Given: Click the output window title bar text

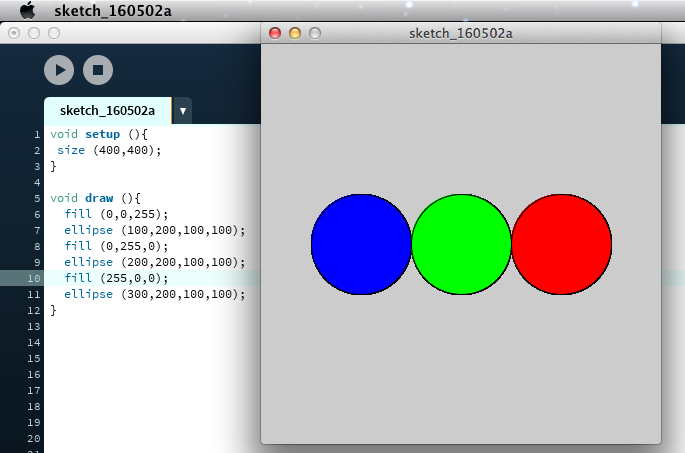Looking at the screenshot, I should [x=461, y=33].
